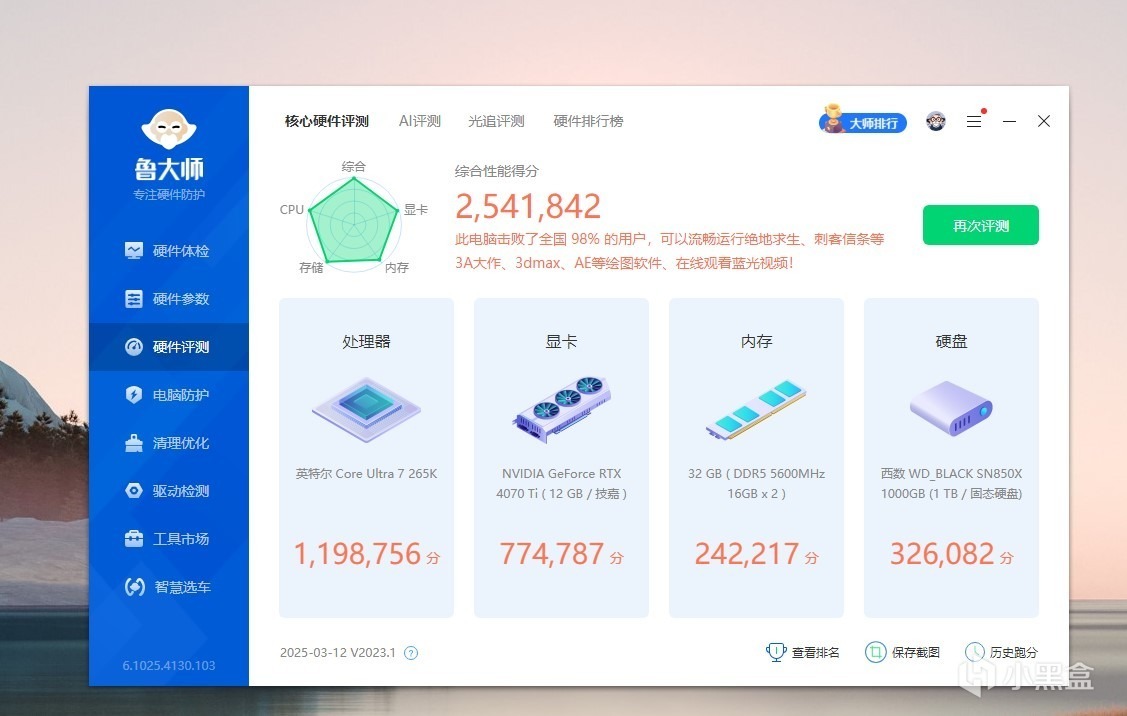Image resolution: width=1127 pixels, height=716 pixels.
Task: Click the version help question mark
Action: pyautogui.click(x=411, y=653)
